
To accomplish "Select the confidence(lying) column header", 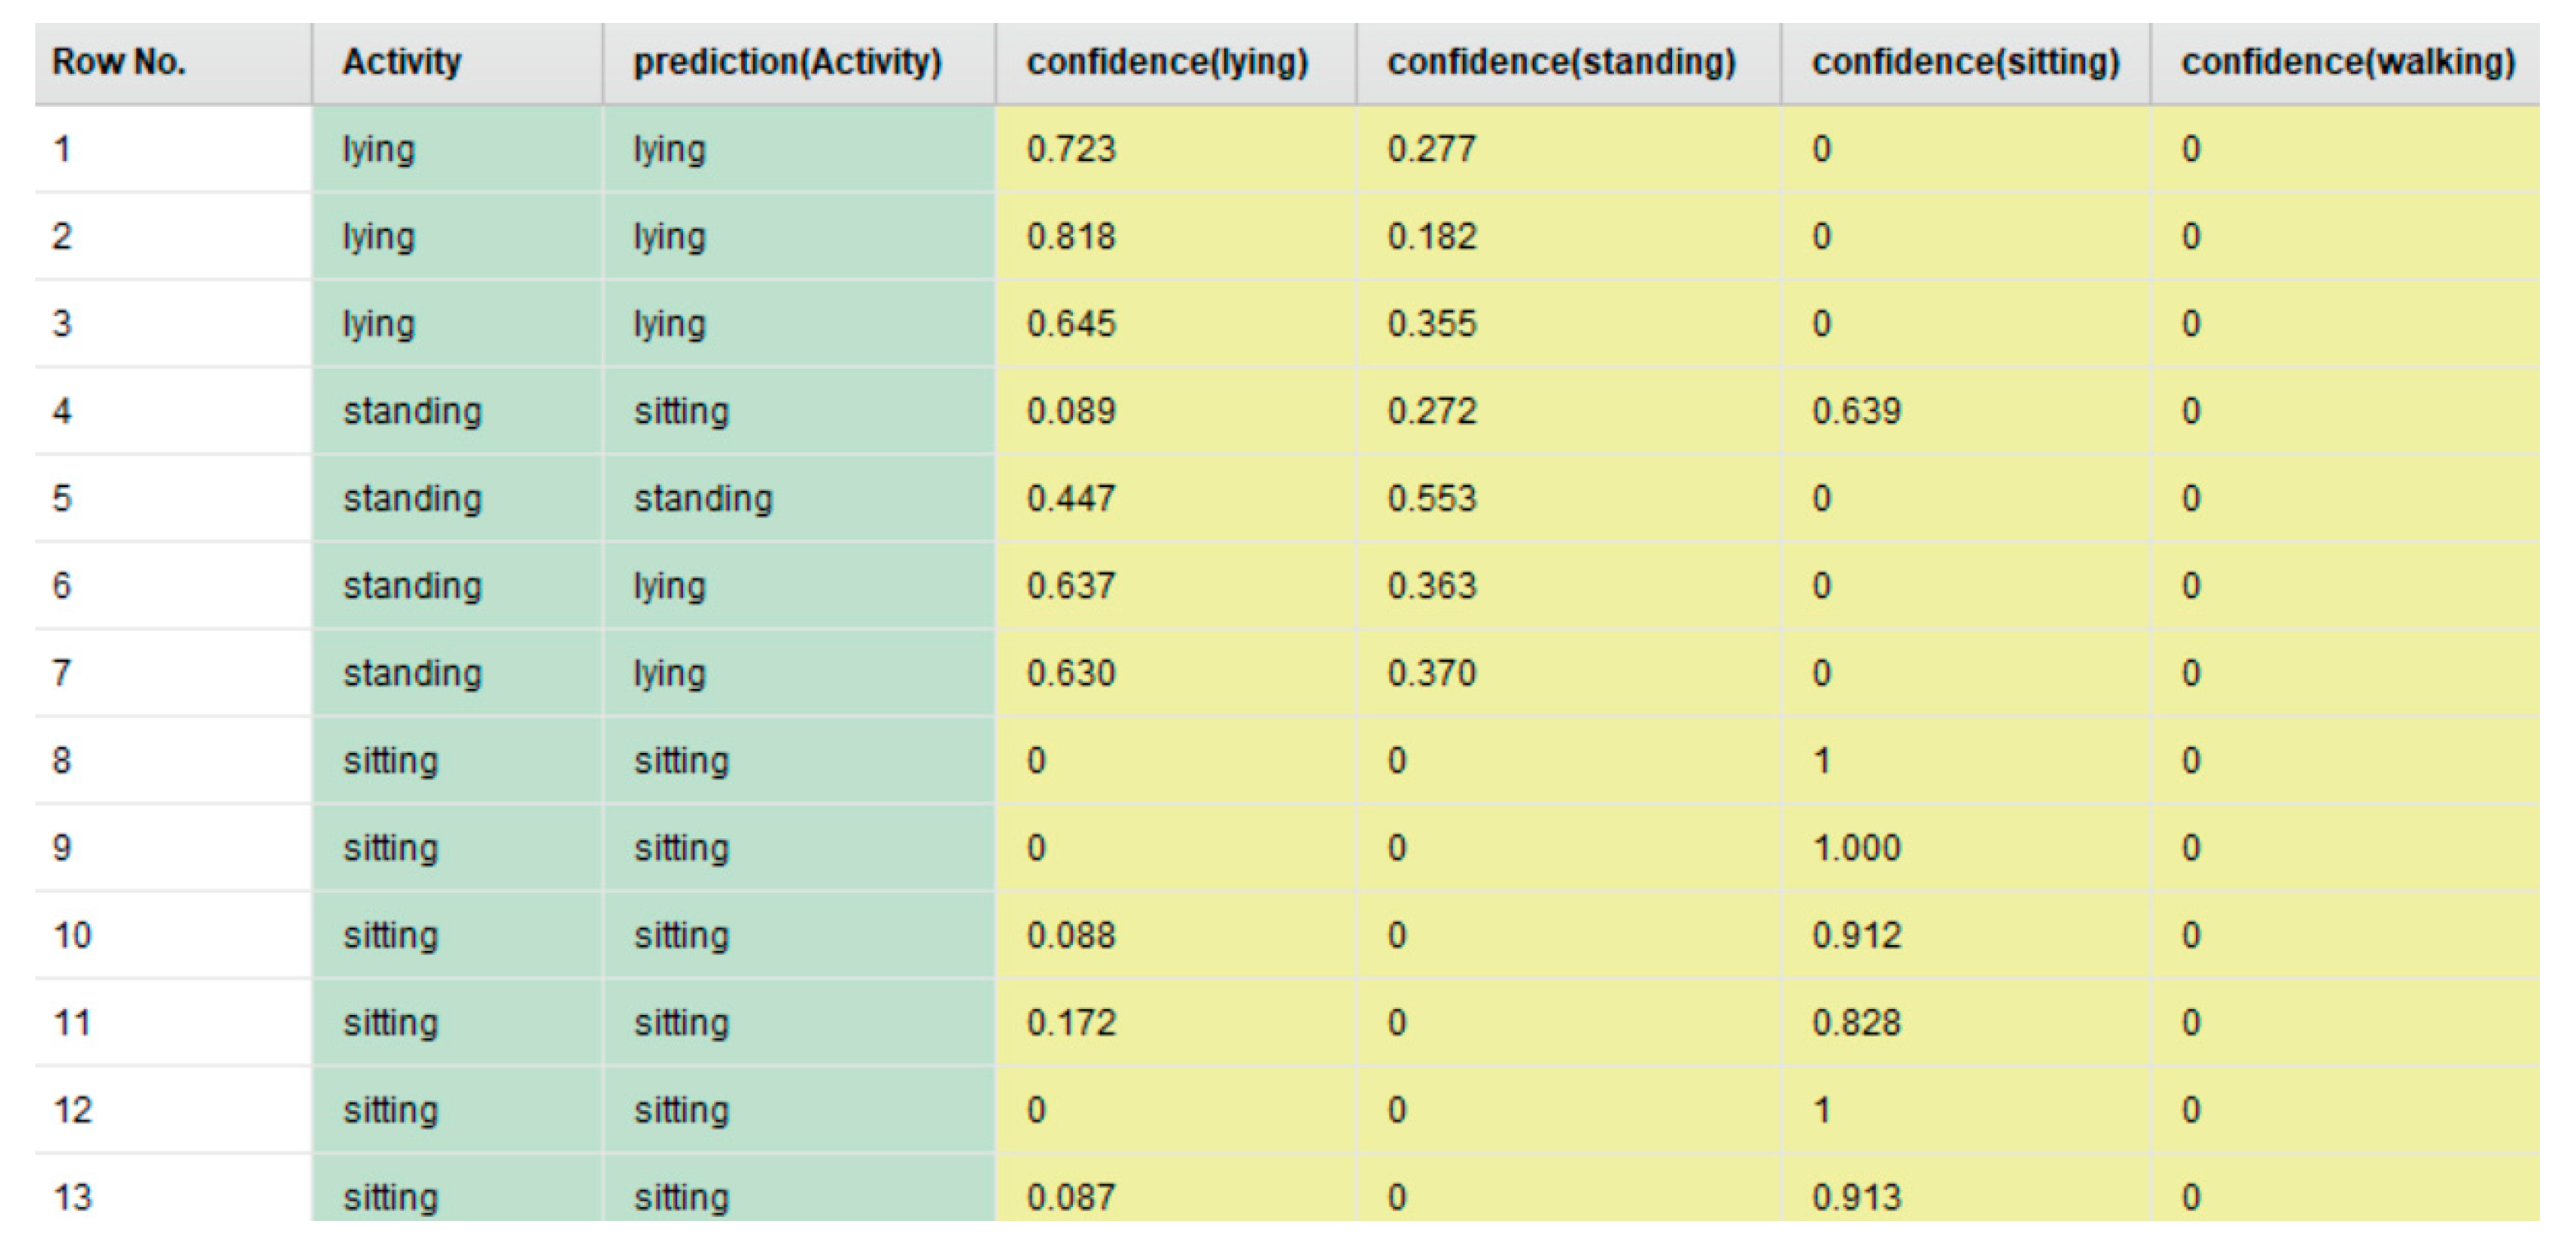I will 1167,63.
